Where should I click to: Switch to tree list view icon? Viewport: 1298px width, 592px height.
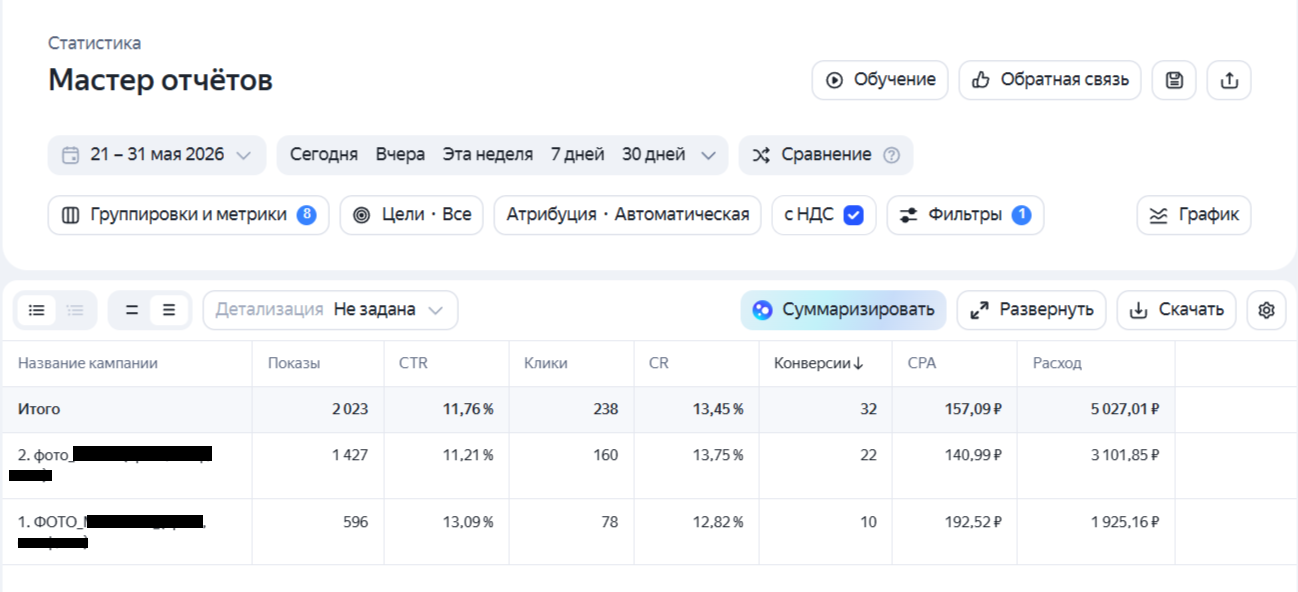[x=75, y=310]
